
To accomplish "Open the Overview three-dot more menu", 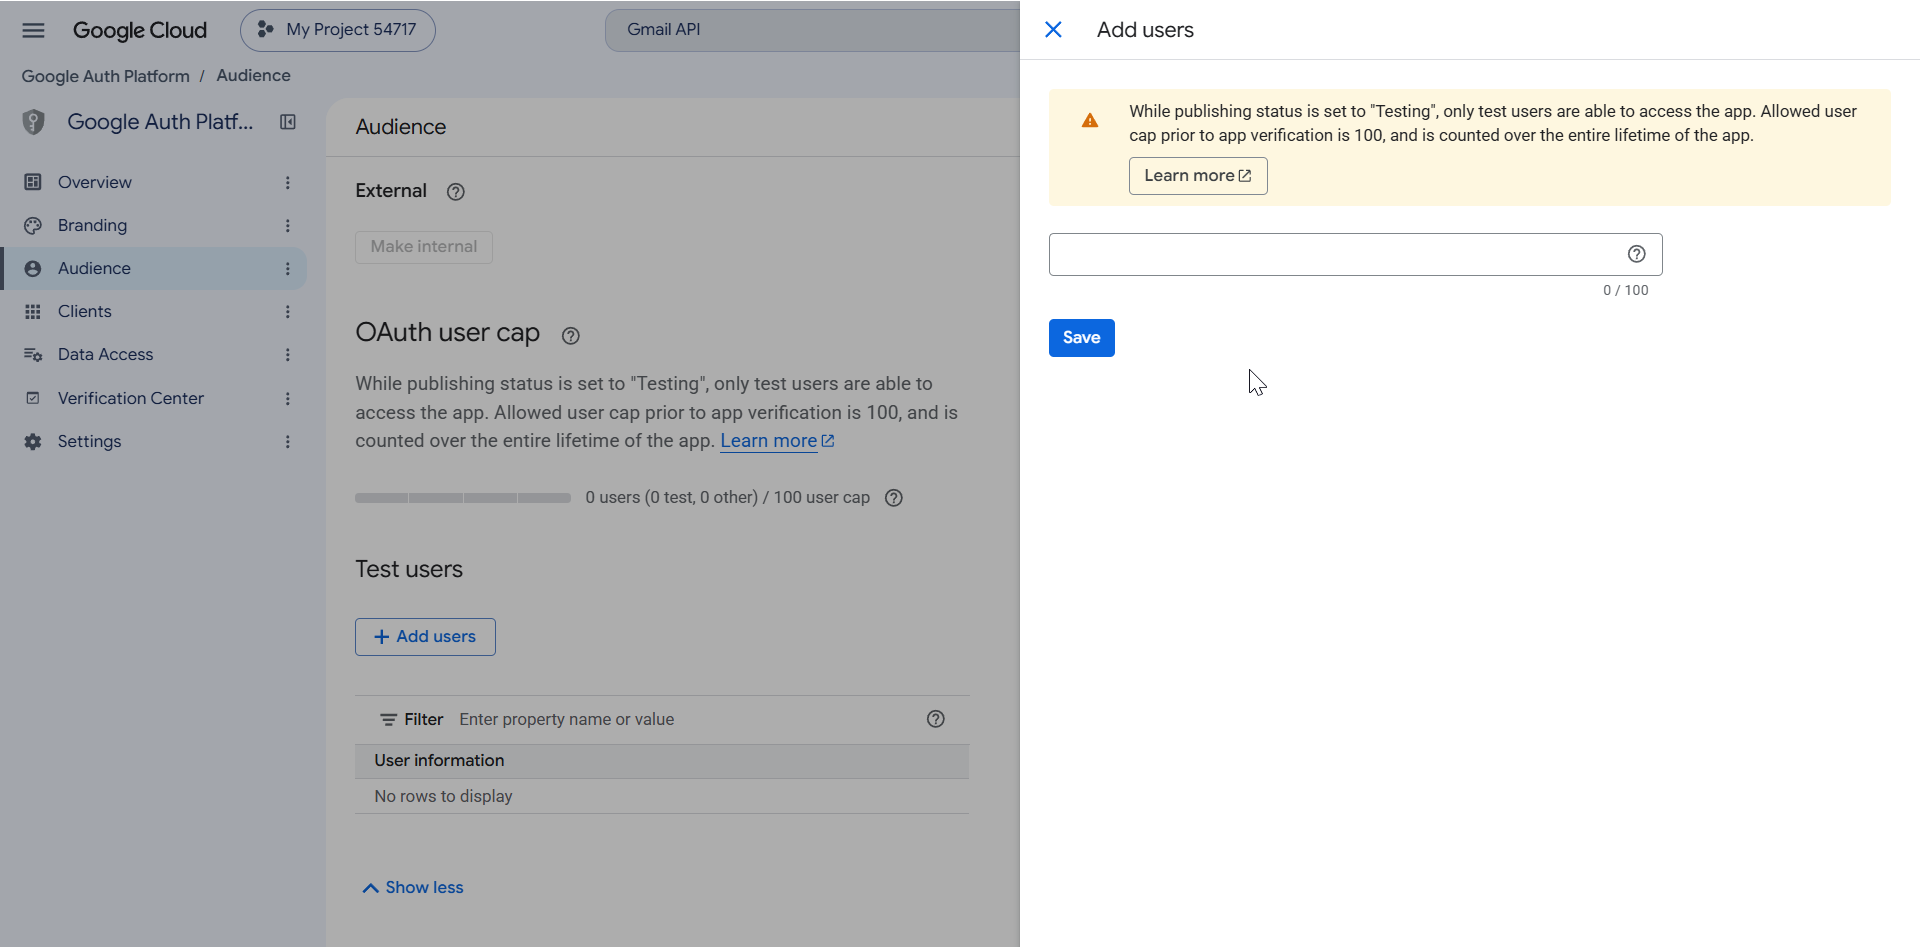I will coord(288,182).
